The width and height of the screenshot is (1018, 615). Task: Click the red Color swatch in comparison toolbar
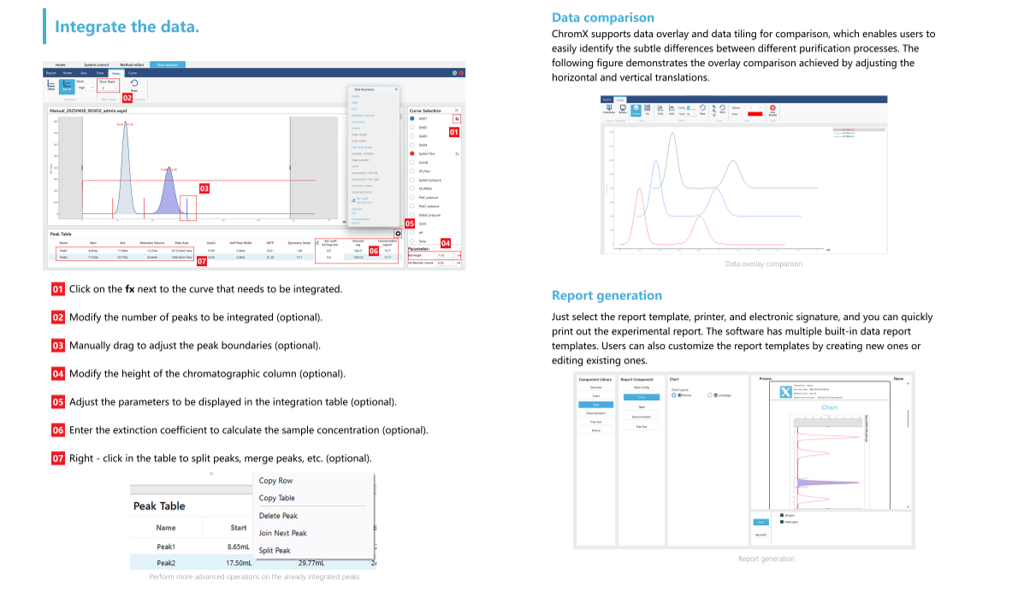click(x=755, y=114)
